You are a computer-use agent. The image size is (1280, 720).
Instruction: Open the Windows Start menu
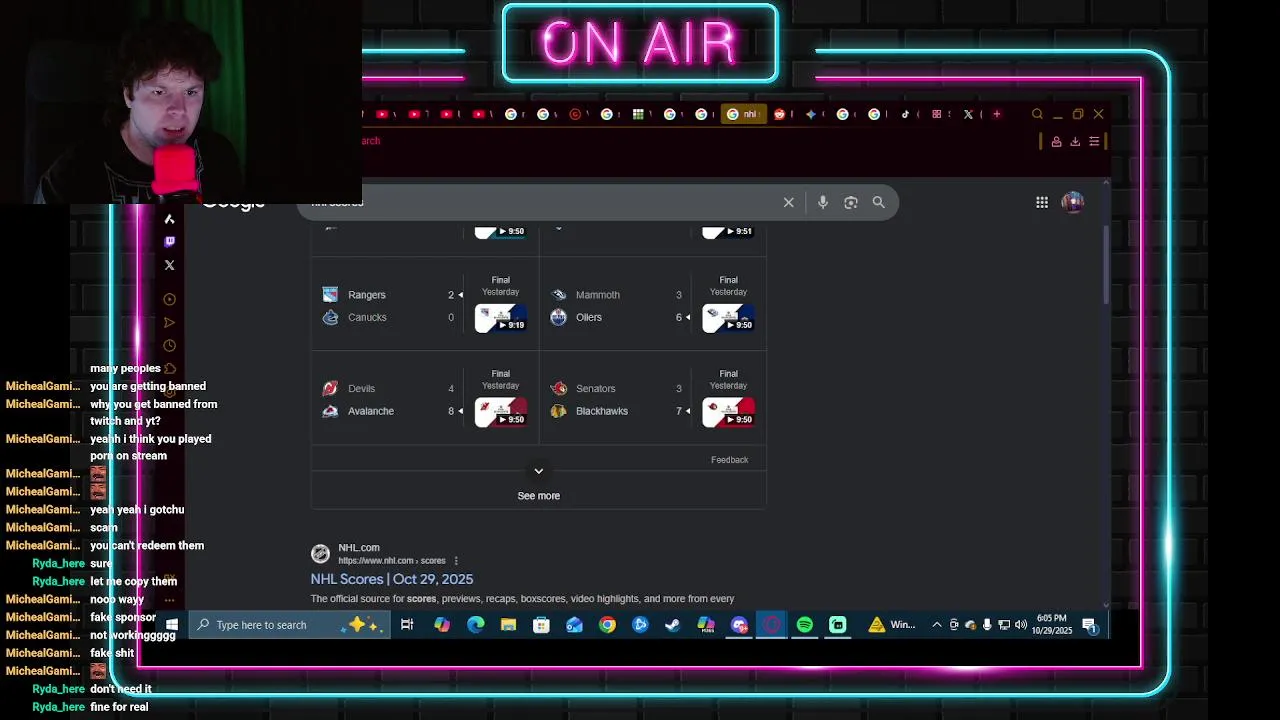tap(172, 625)
